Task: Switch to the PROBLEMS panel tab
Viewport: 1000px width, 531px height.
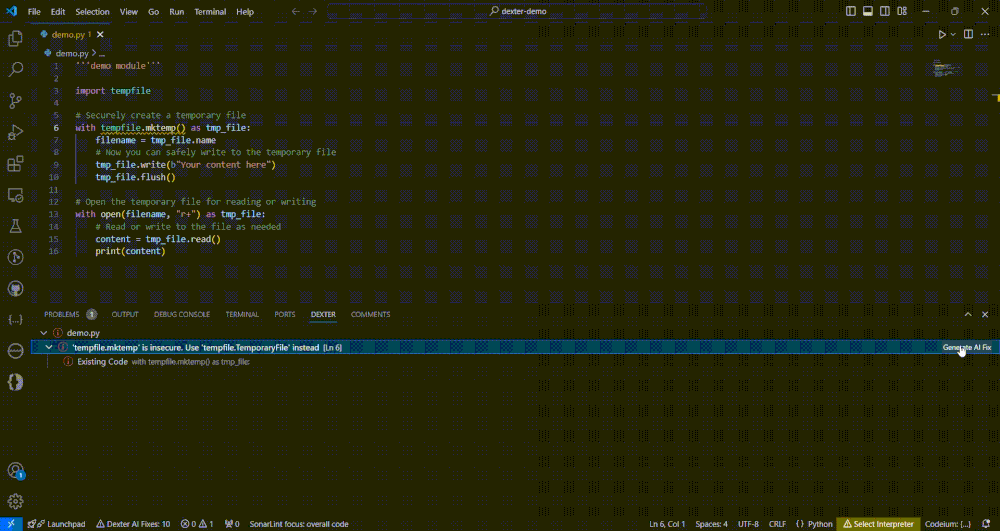Action: (61, 314)
